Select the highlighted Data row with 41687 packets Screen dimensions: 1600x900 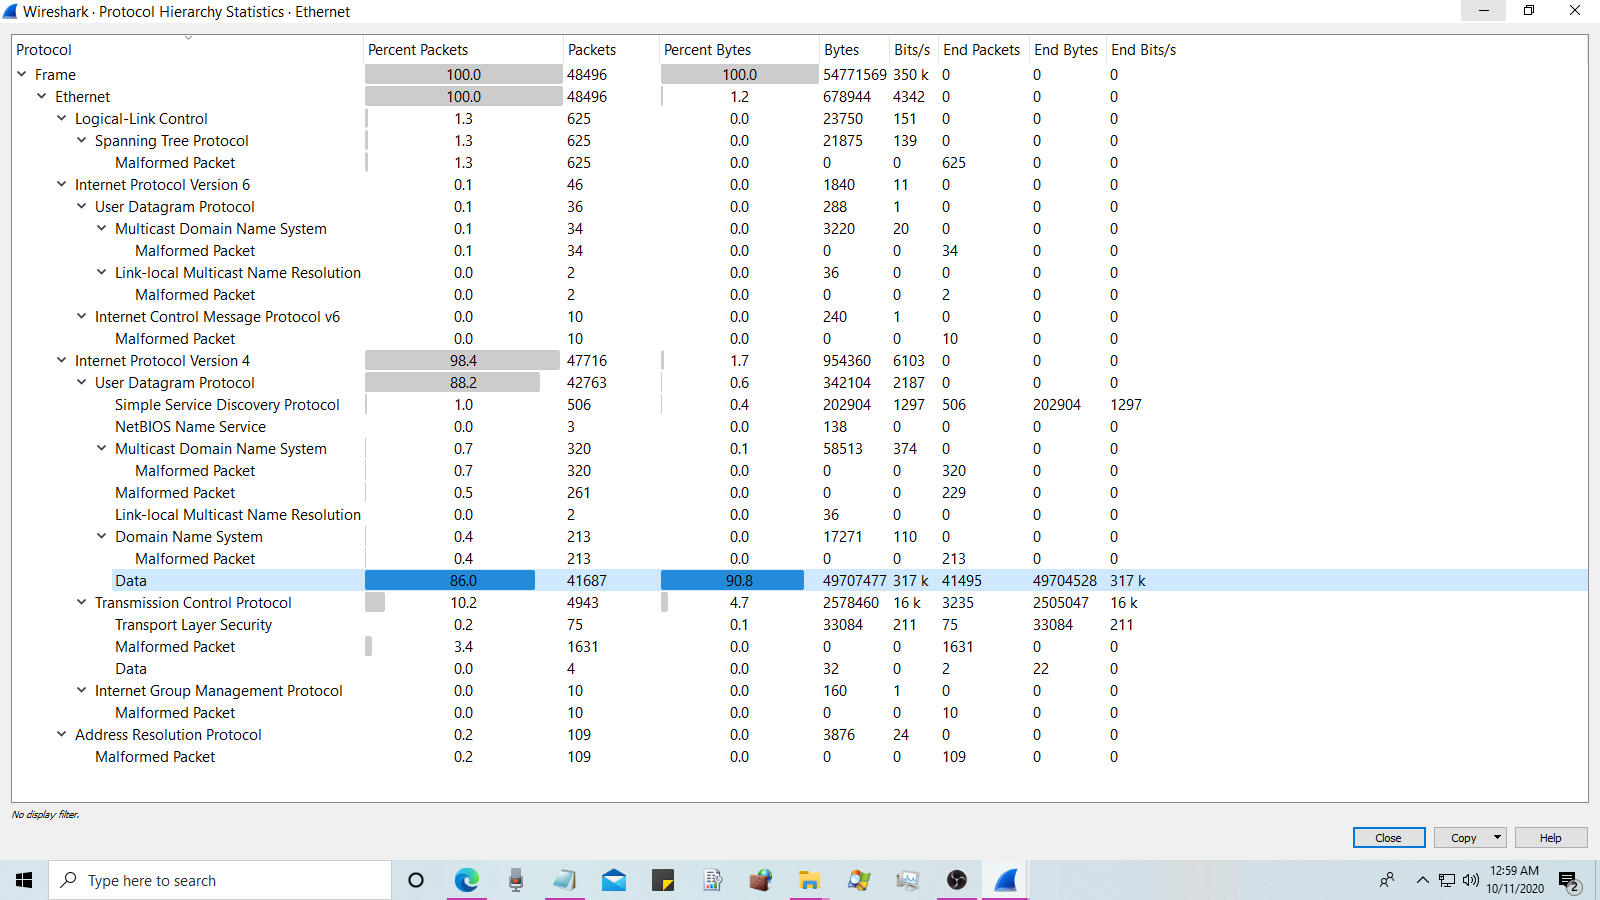click(800, 580)
